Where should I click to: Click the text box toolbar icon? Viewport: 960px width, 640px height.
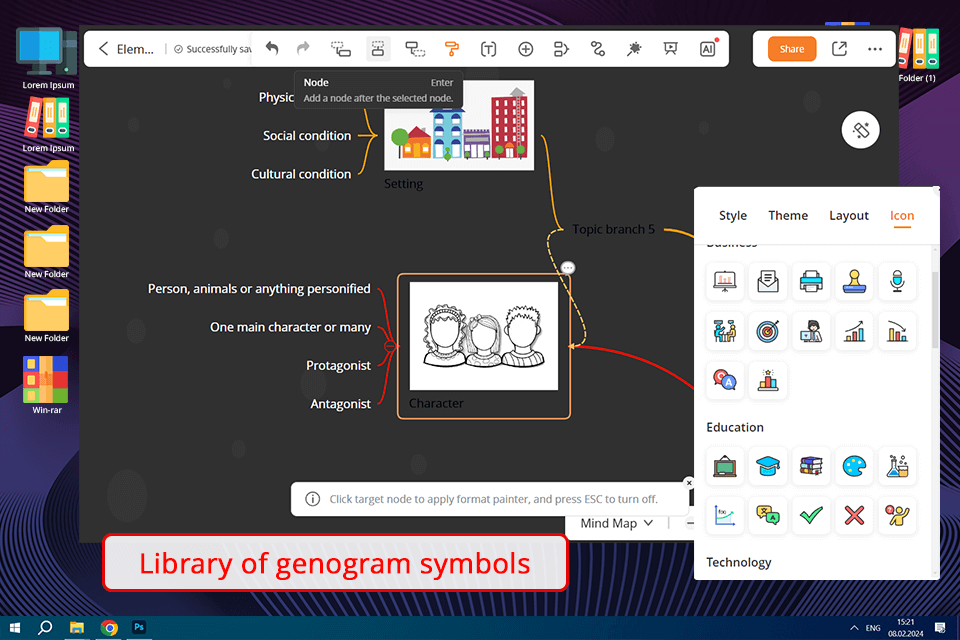488,49
